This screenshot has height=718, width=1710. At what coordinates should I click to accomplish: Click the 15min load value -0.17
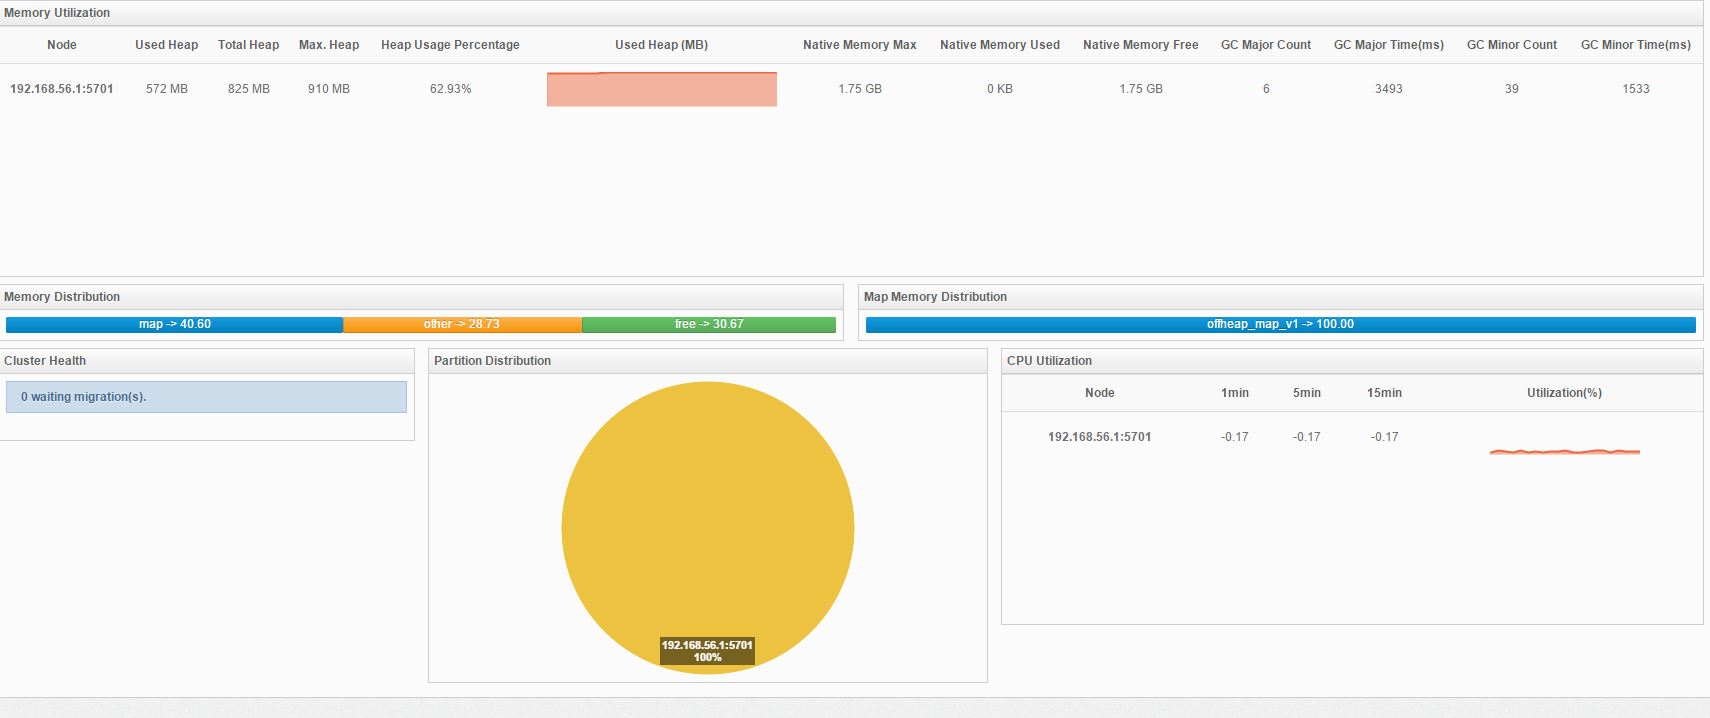tap(1385, 437)
